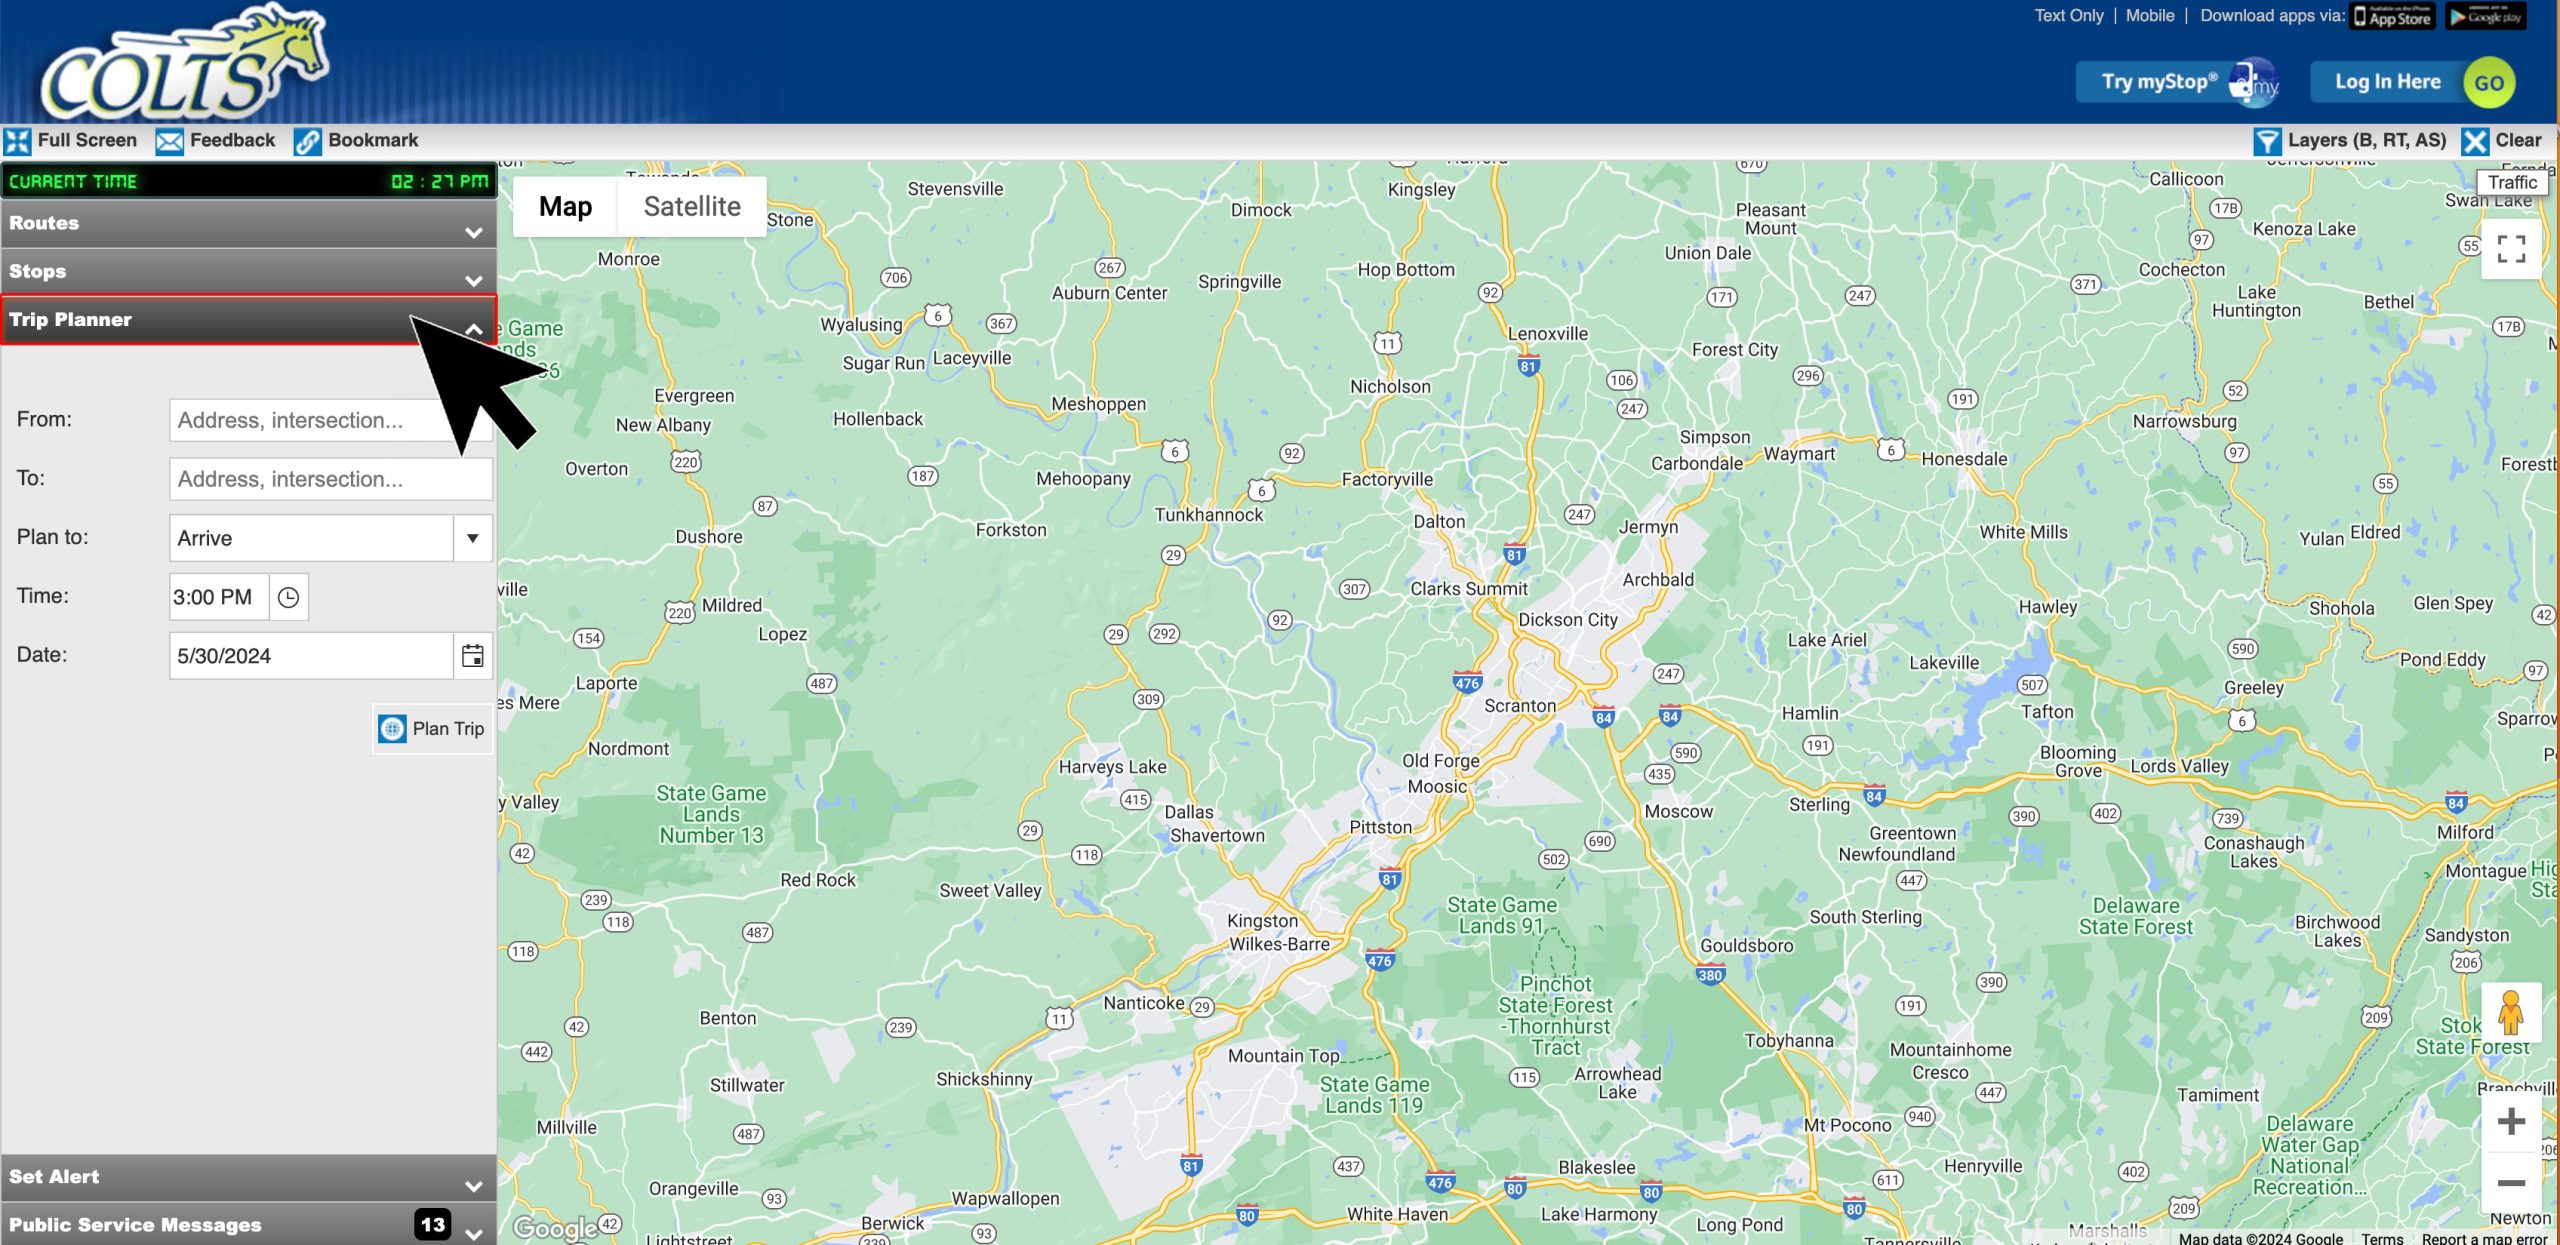Toggle the Layers (B, RT, AS) control
Image resolution: width=2560 pixels, height=1245 pixels.
(x=2268, y=140)
